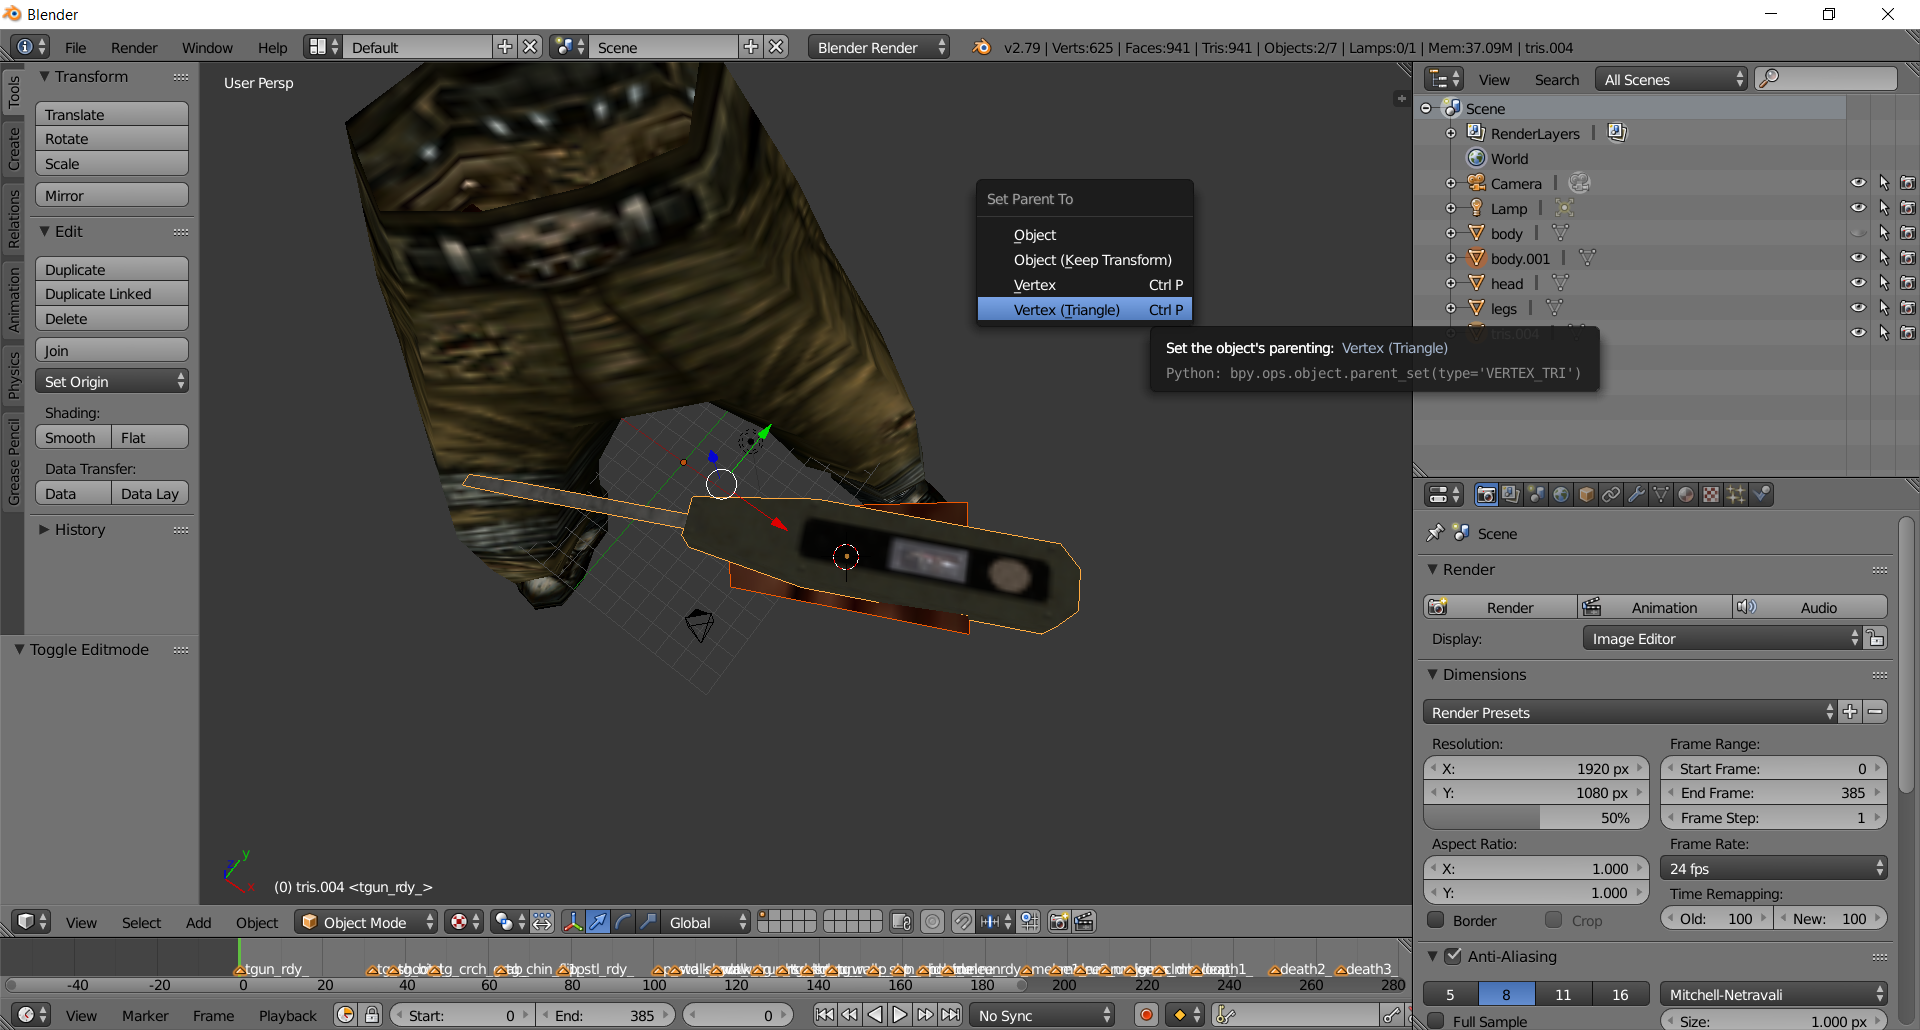Open the Window menu
The image size is (1920, 1030).
(207, 47)
